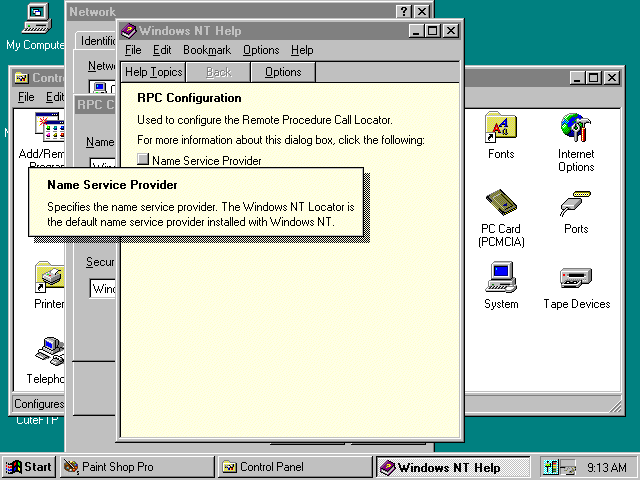Image resolution: width=640 pixels, height=480 pixels.
Task: Select the Telephony icon in Control Panel
Action: pos(49,352)
